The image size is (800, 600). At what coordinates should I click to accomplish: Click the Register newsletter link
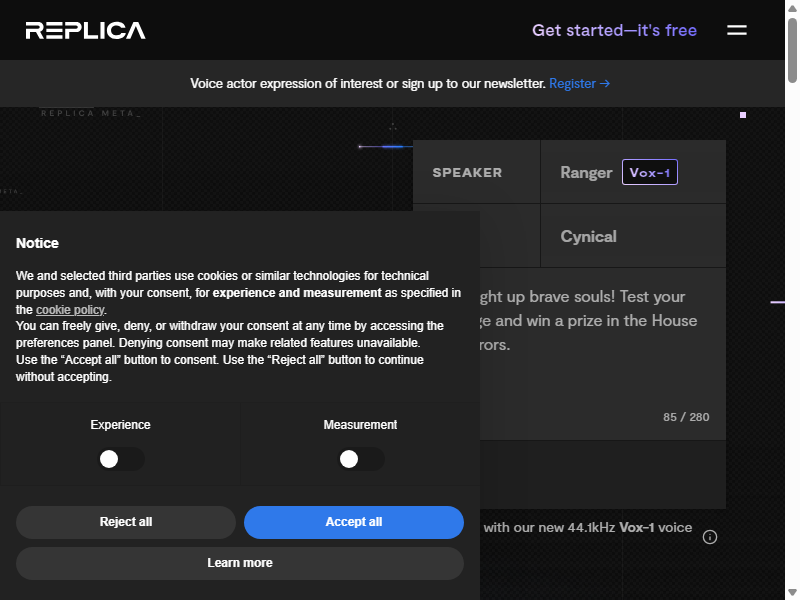(579, 83)
